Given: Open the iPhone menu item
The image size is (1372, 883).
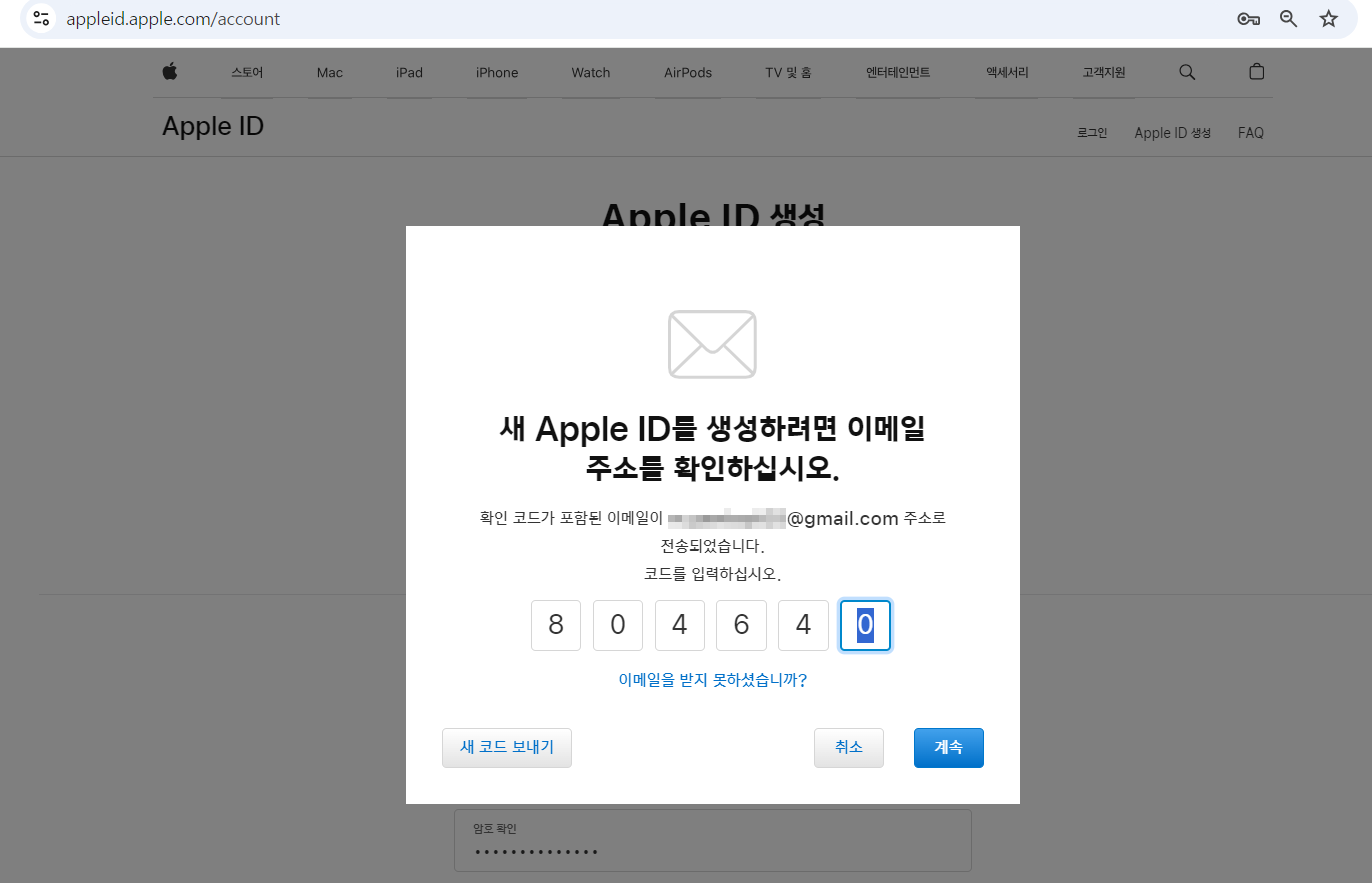Looking at the screenshot, I should [497, 72].
